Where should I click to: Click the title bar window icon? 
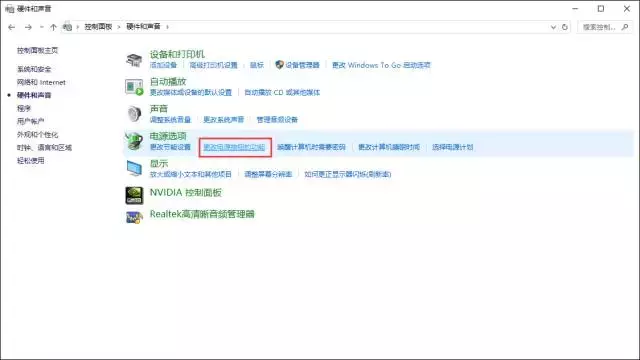coord(10,9)
